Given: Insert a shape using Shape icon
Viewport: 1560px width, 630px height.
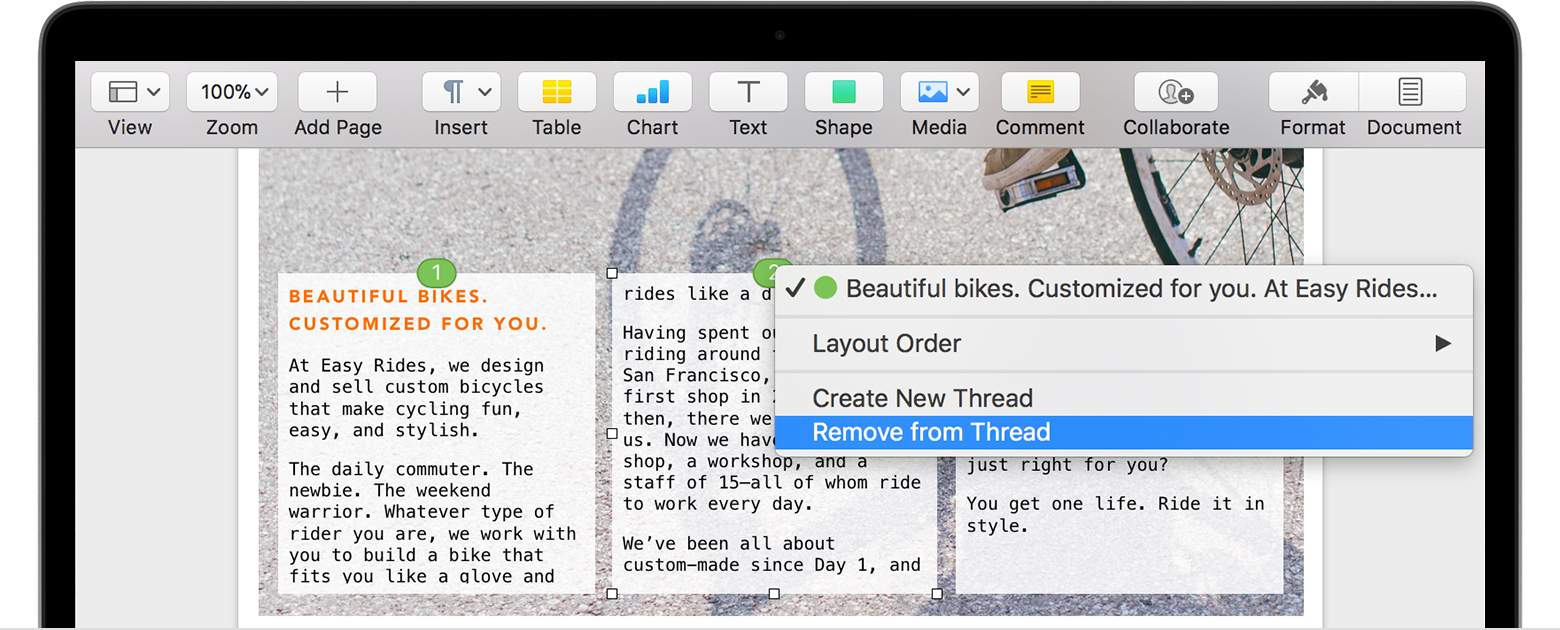Looking at the screenshot, I should coord(843,92).
